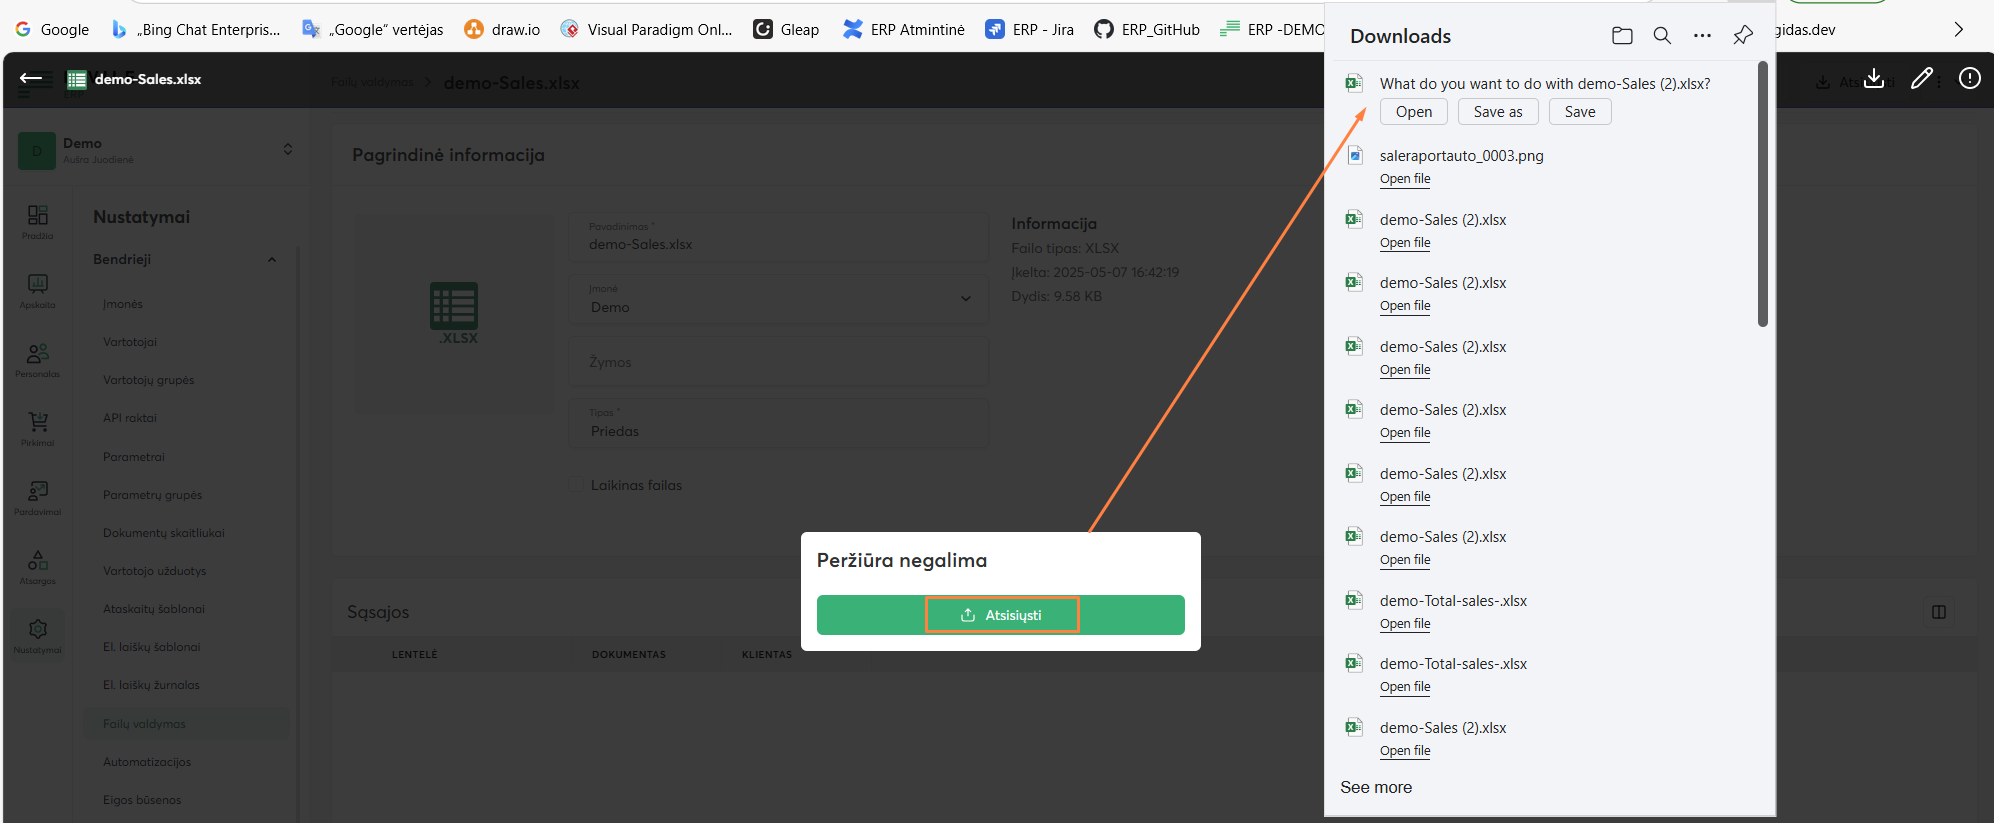Collapse the Bendrieji section

tap(271, 260)
